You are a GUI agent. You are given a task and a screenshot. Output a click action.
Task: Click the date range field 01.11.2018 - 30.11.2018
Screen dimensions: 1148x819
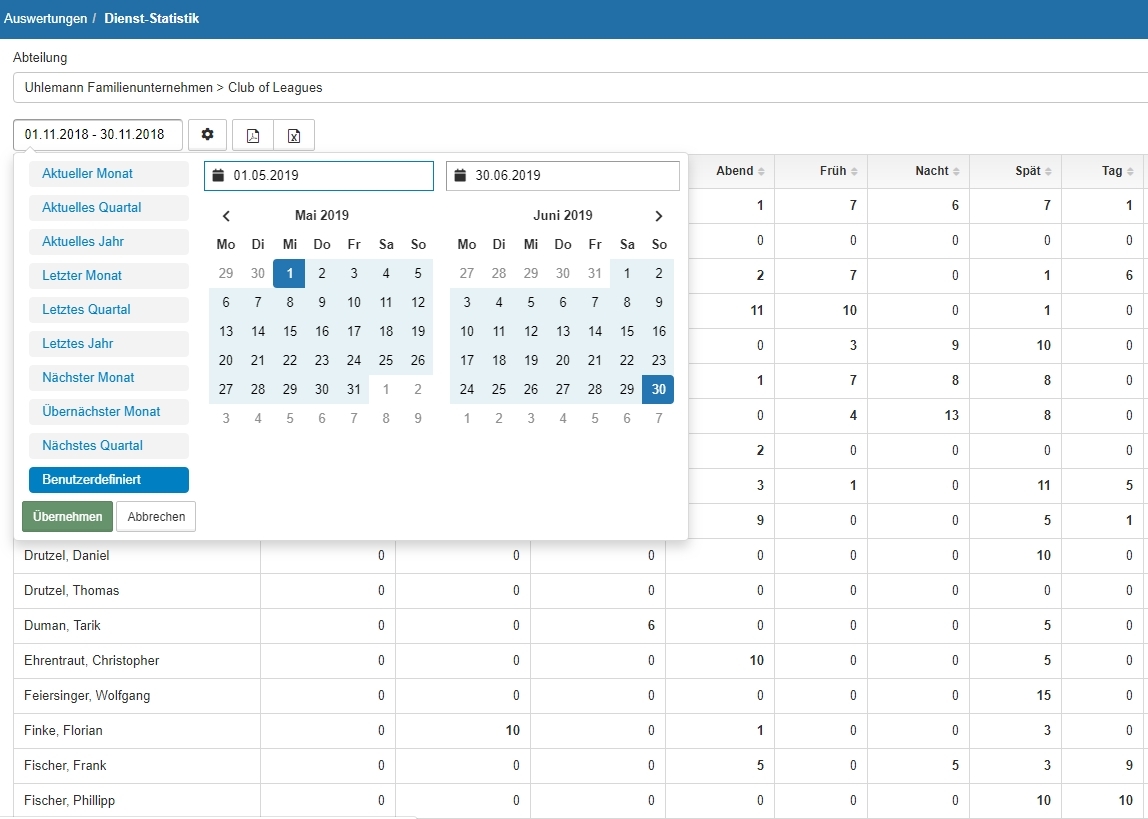click(98, 135)
